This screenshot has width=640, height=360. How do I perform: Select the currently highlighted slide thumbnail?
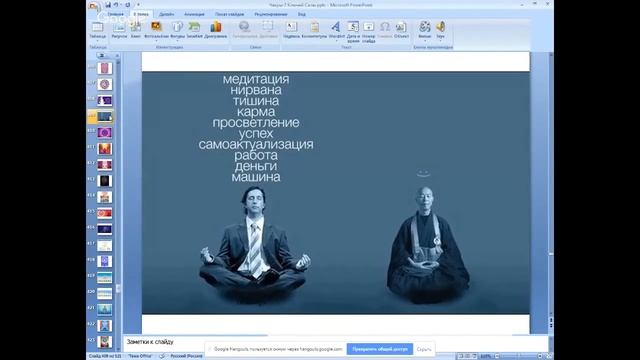[104, 117]
